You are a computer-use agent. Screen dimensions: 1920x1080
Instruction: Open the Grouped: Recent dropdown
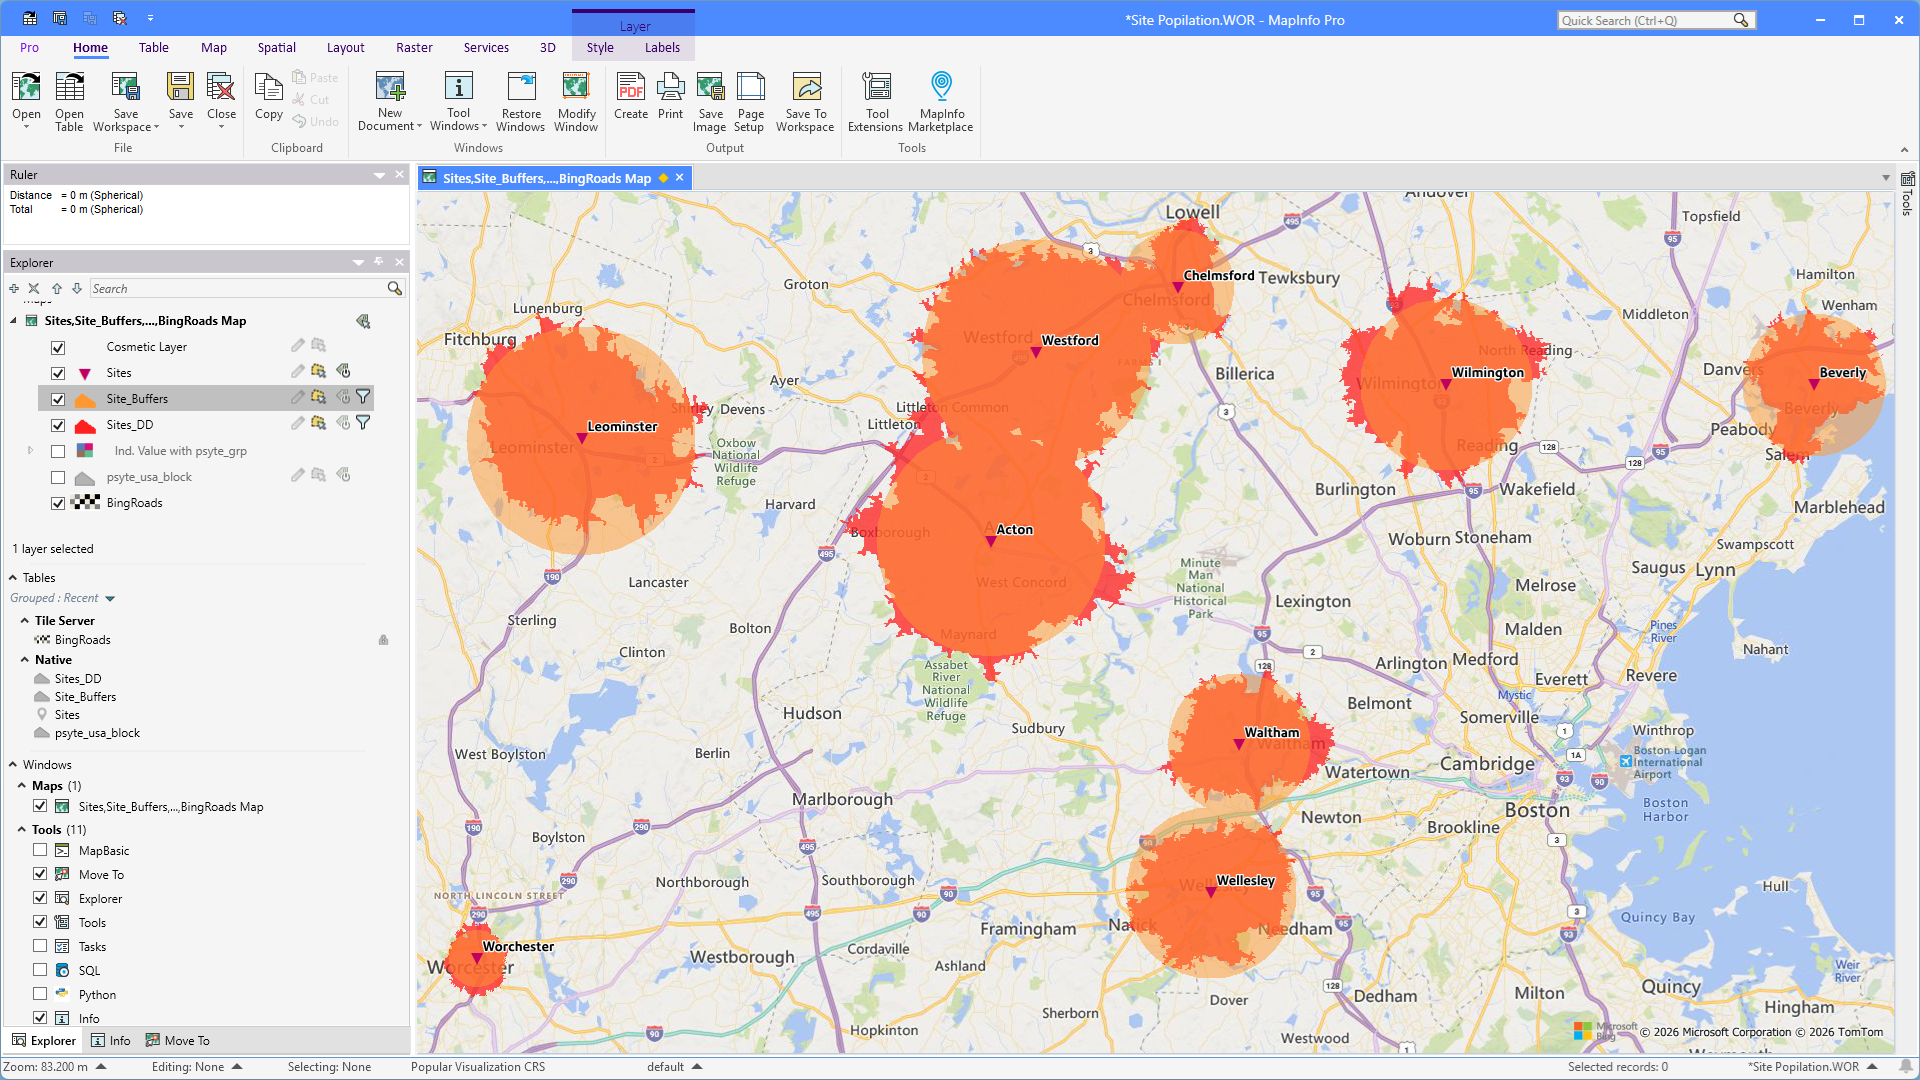coord(110,599)
